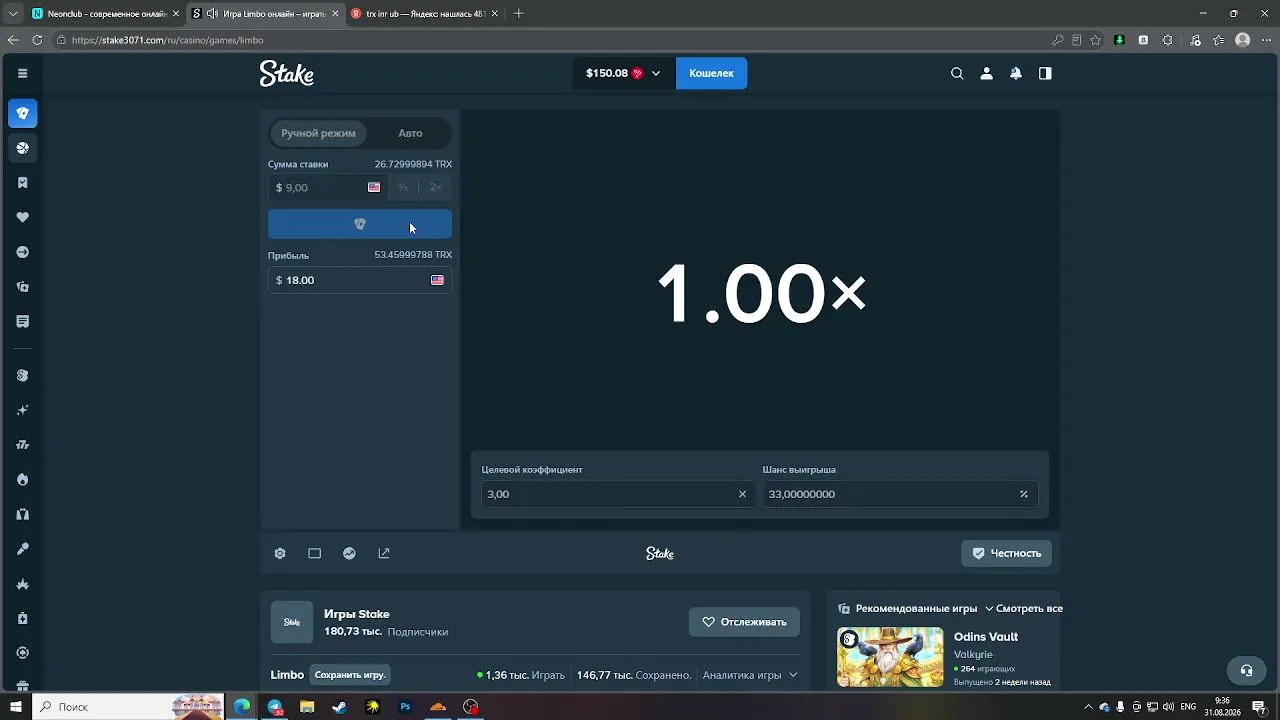This screenshot has height=720, width=1280.
Task: Select the 'Игра Limbo онлайн' browser tab
Action: tap(266, 14)
